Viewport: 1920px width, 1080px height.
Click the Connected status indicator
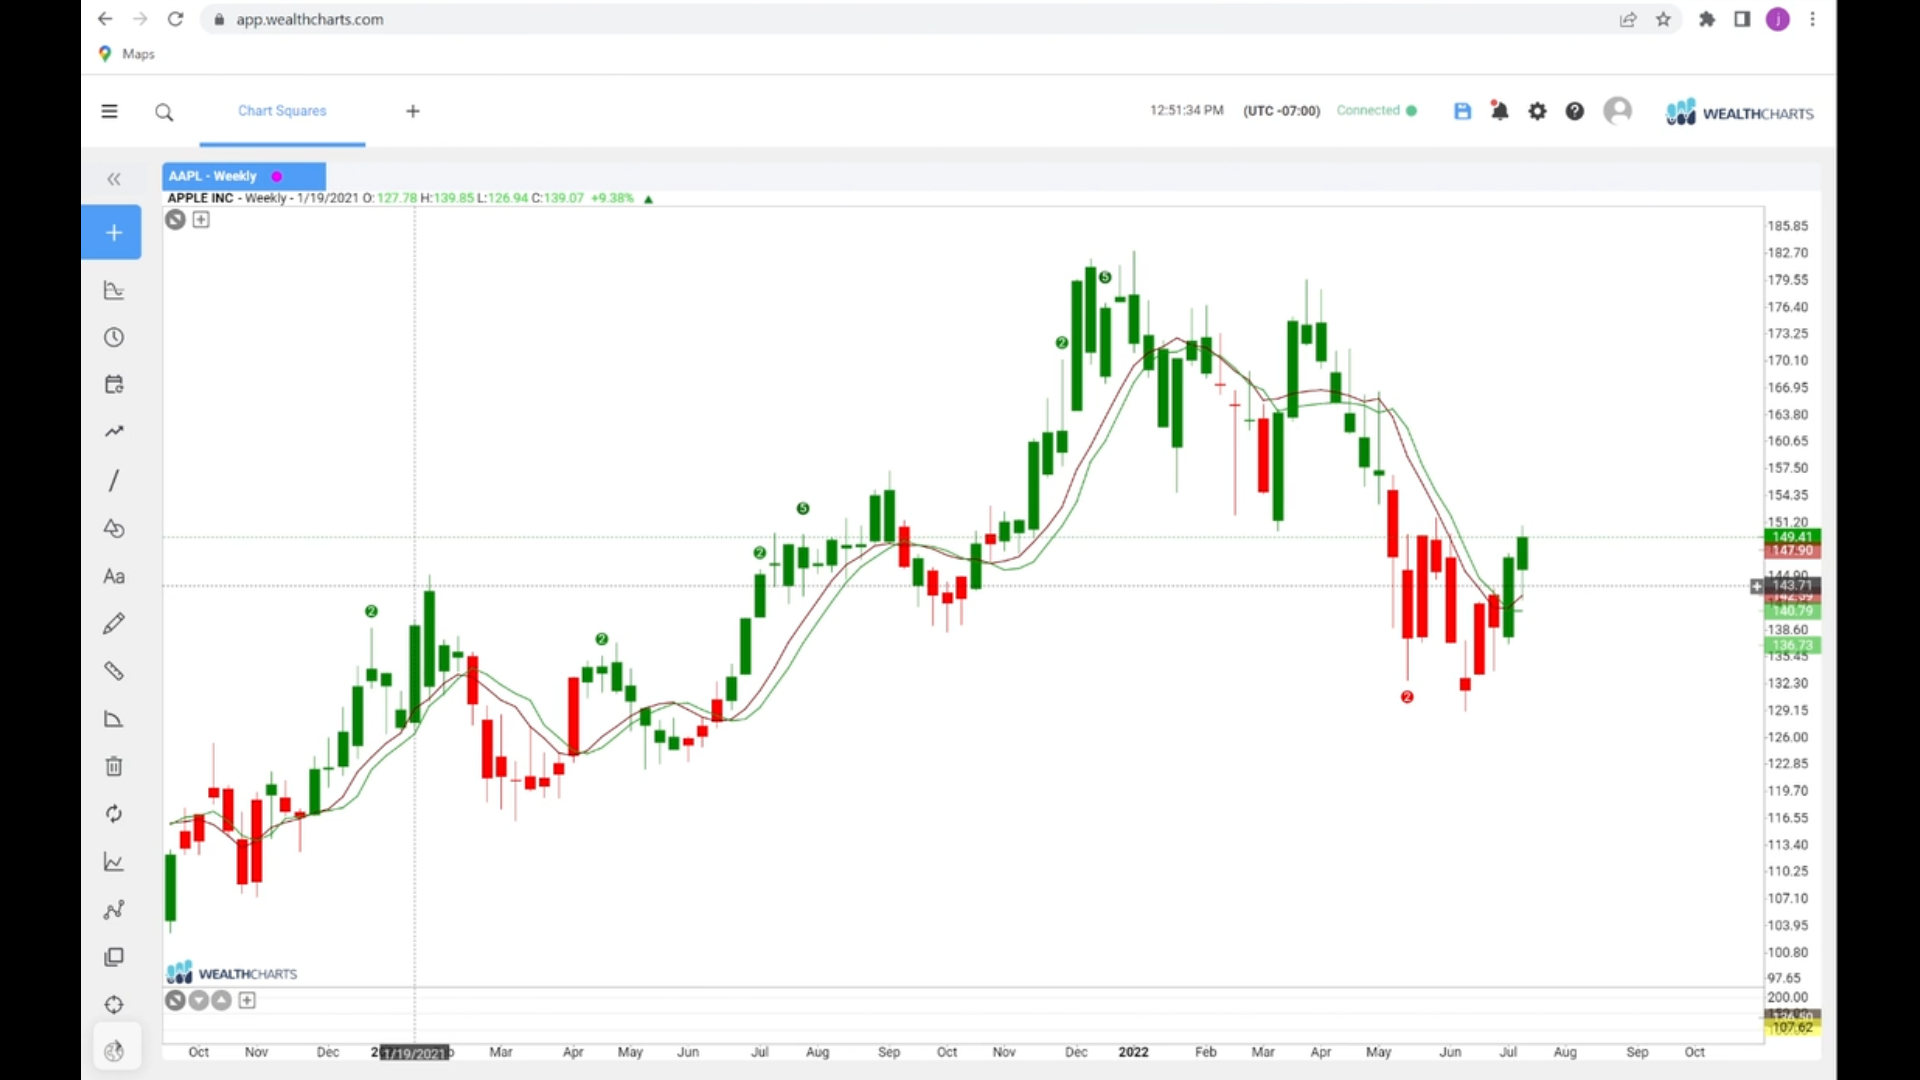1376,111
